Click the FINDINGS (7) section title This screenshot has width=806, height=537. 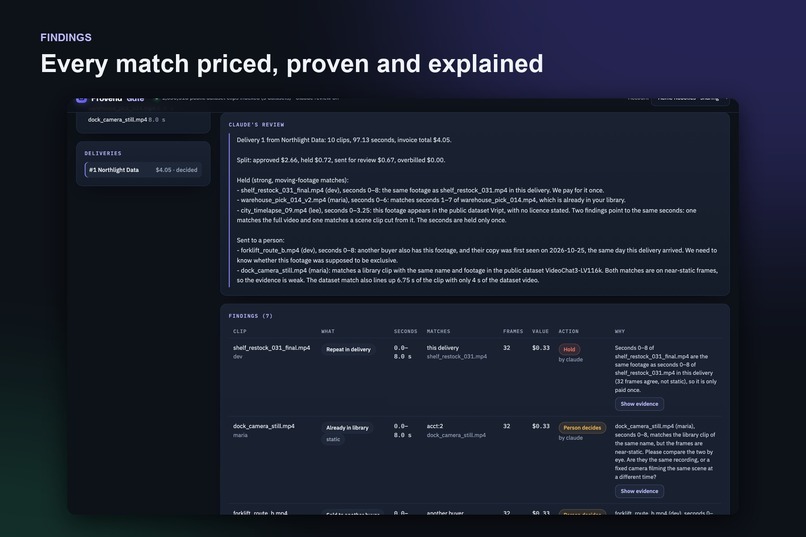coord(251,316)
